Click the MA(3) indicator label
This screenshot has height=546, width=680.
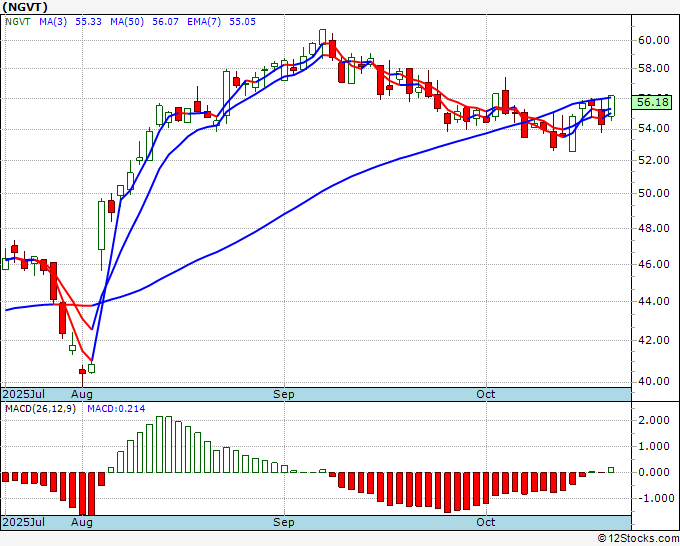(53, 22)
